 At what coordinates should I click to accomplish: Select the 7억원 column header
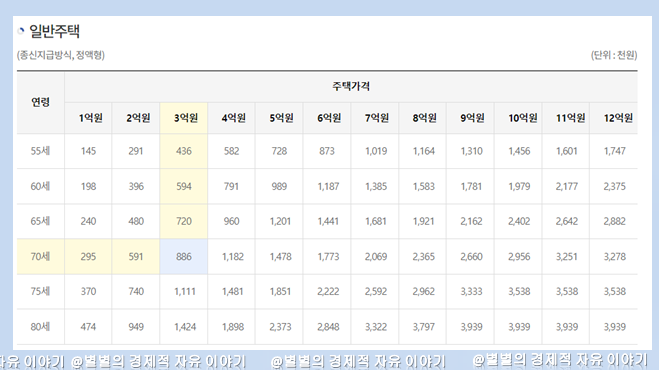coord(375,118)
